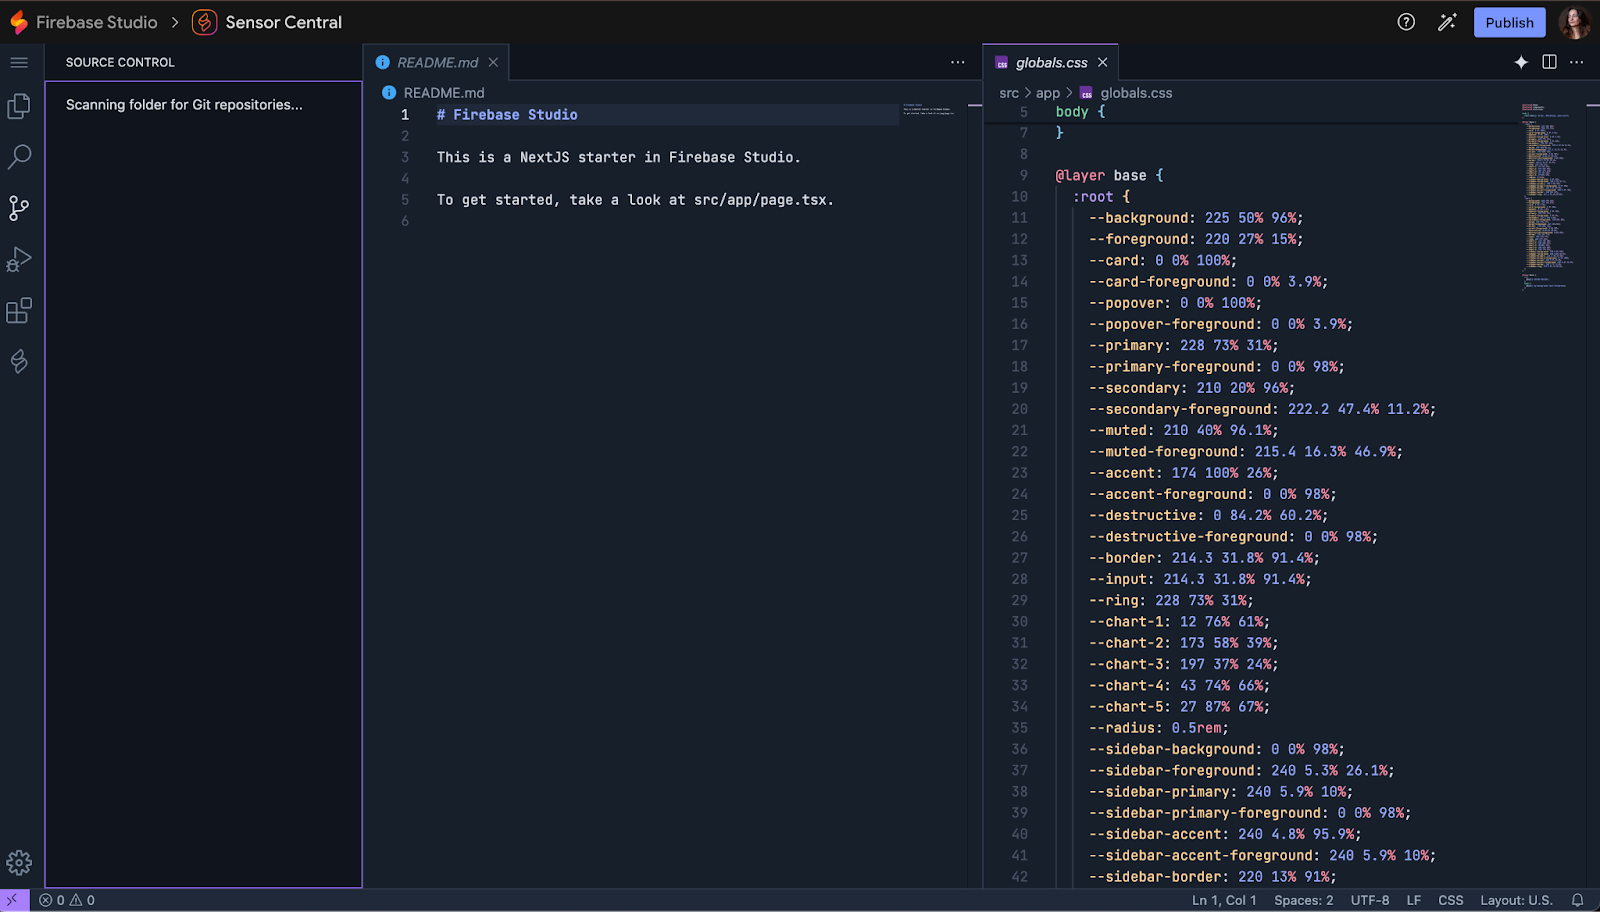This screenshot has width=1600, height=912.
Task: Open more actions for globals.css editor
Action: pos(1577,62)
